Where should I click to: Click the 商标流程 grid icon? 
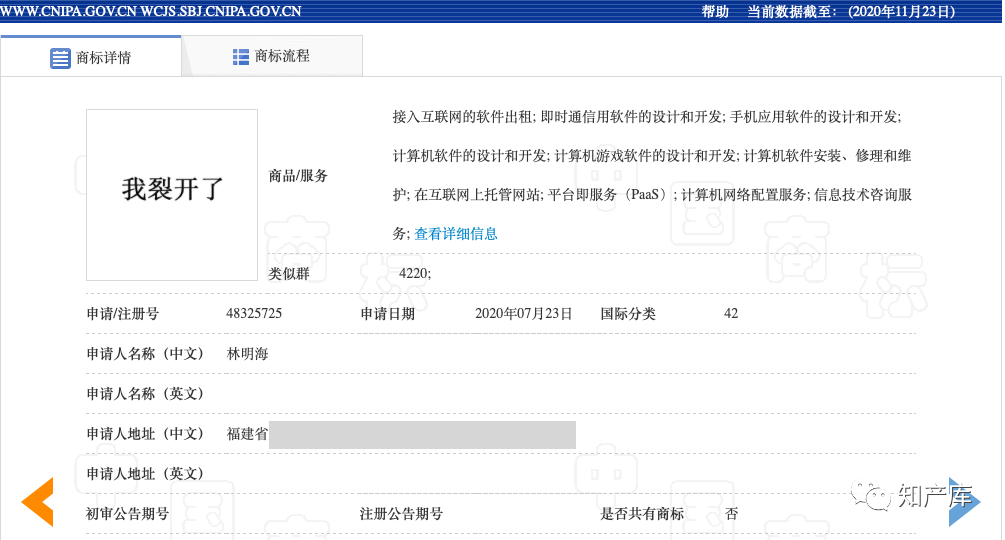pyautogui.click(x=241, y=57)
